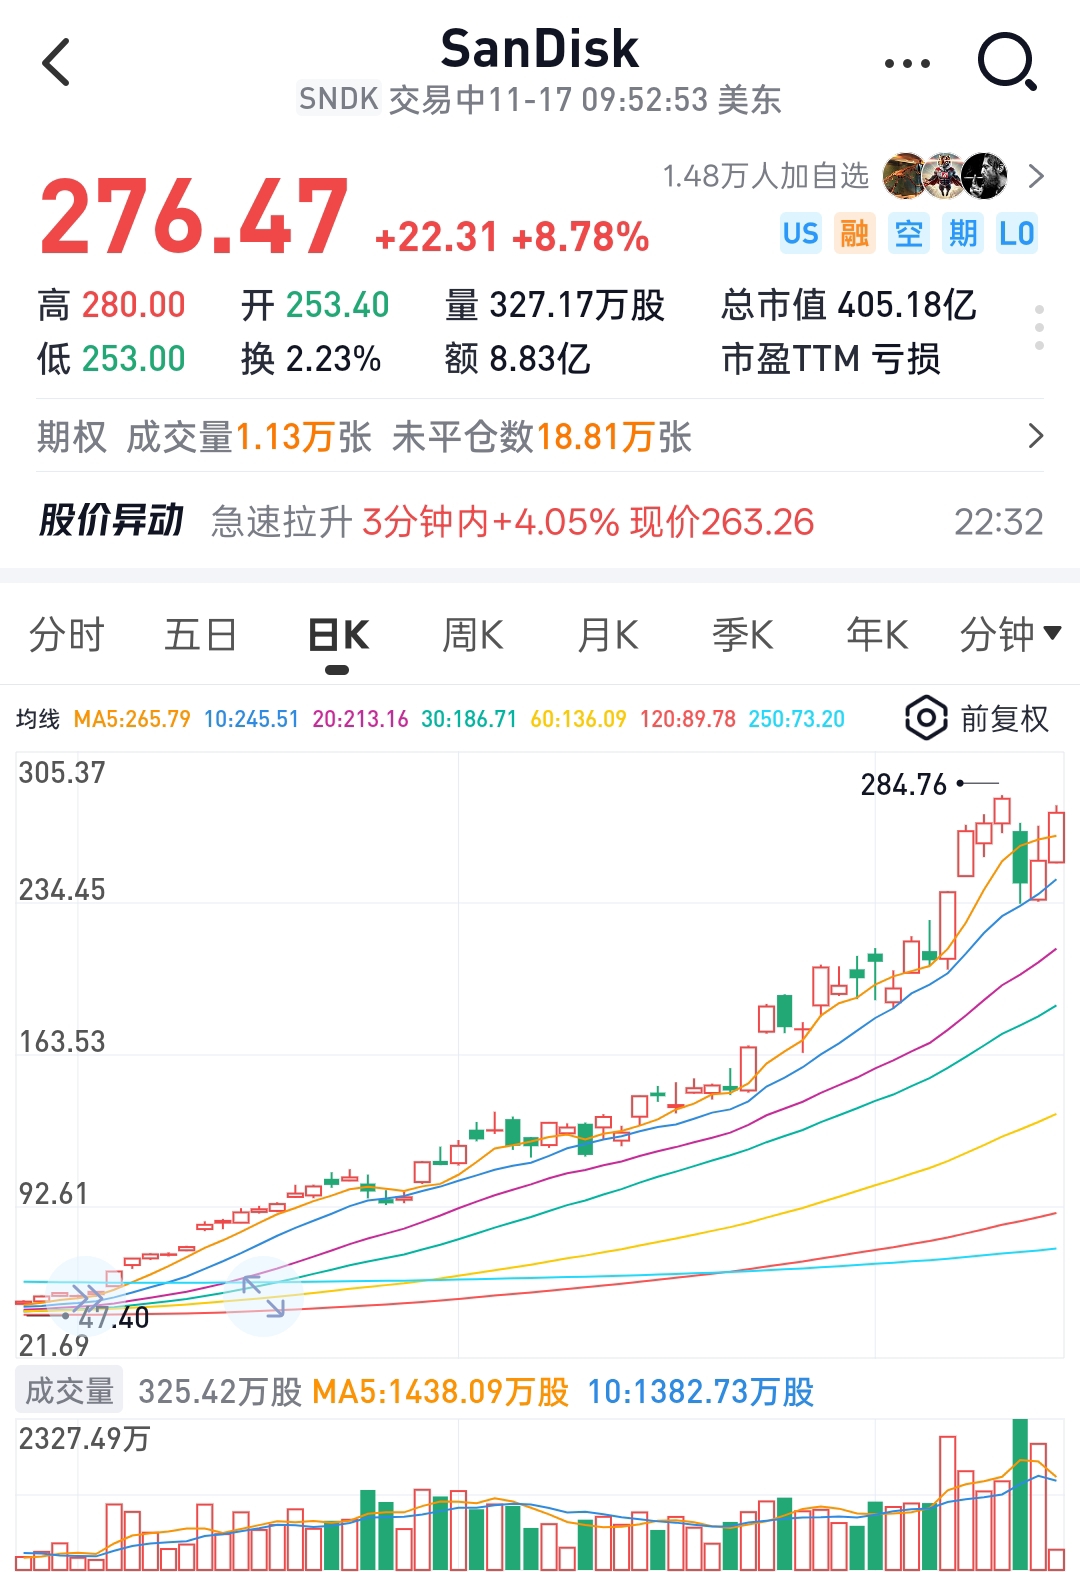Tap the 1.48万人加自选 text
This screenshot has height=1572, width=1080.
pyautogui.click(x=765, y=176)
